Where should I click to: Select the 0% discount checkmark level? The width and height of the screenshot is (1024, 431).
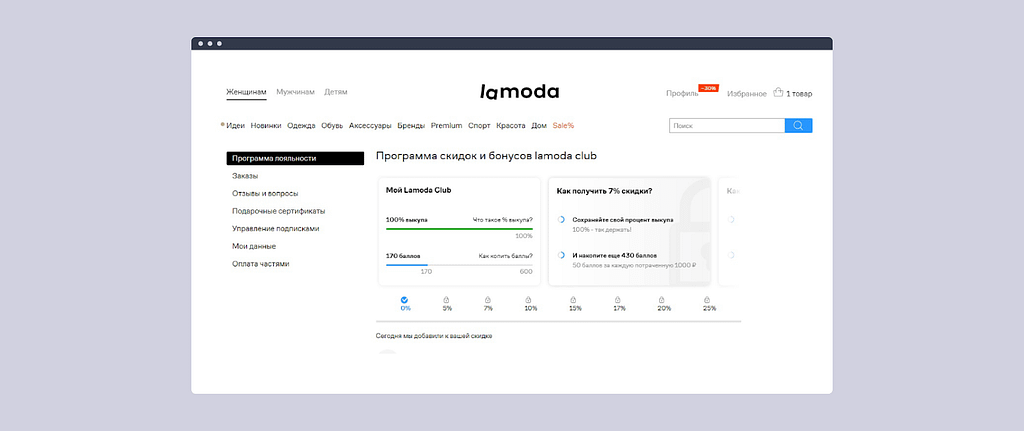click(405, 300)
